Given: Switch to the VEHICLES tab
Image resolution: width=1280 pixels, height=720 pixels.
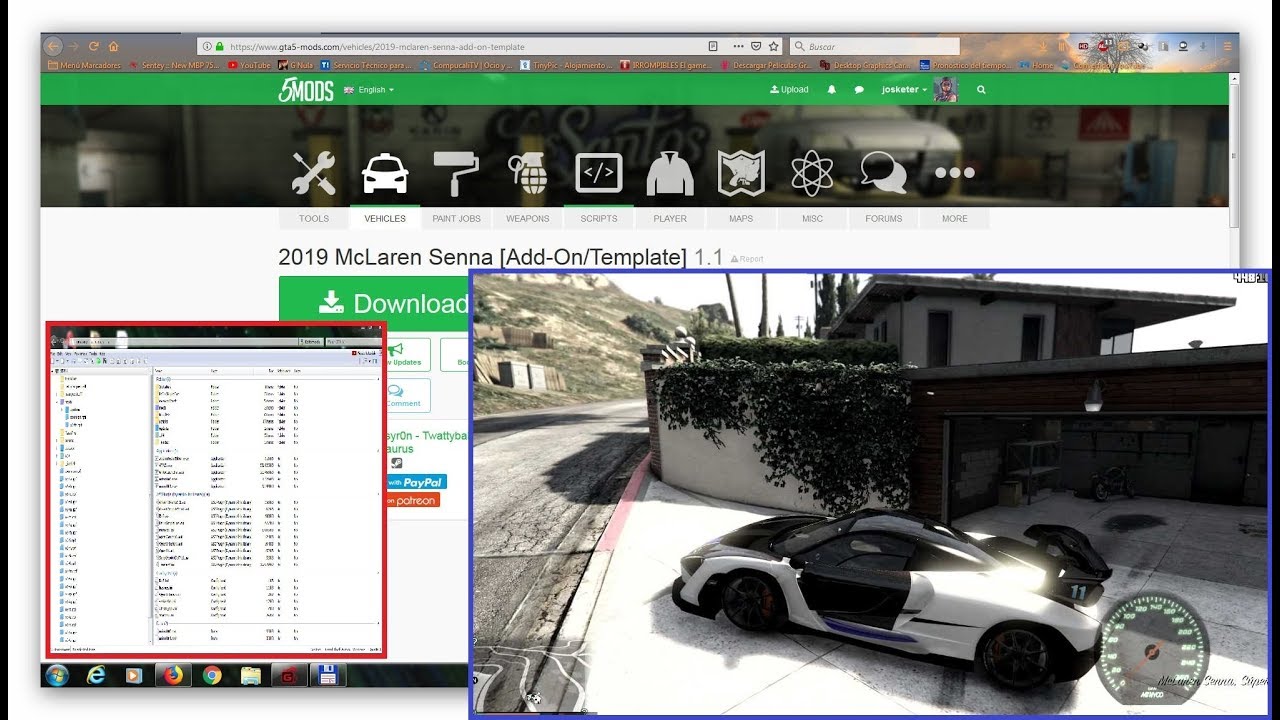Looking at the screenshot, I should pos(385,218).
